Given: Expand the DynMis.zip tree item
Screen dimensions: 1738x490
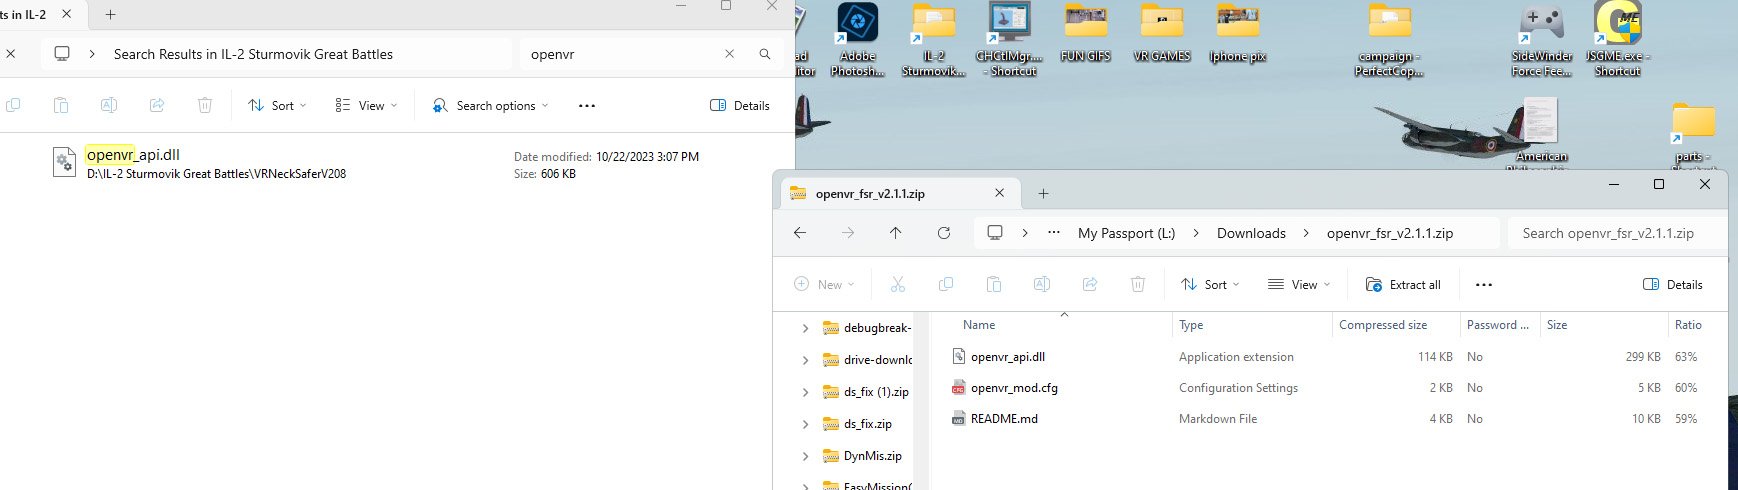Looking at the screenshot, I should [x=805, y=456].
